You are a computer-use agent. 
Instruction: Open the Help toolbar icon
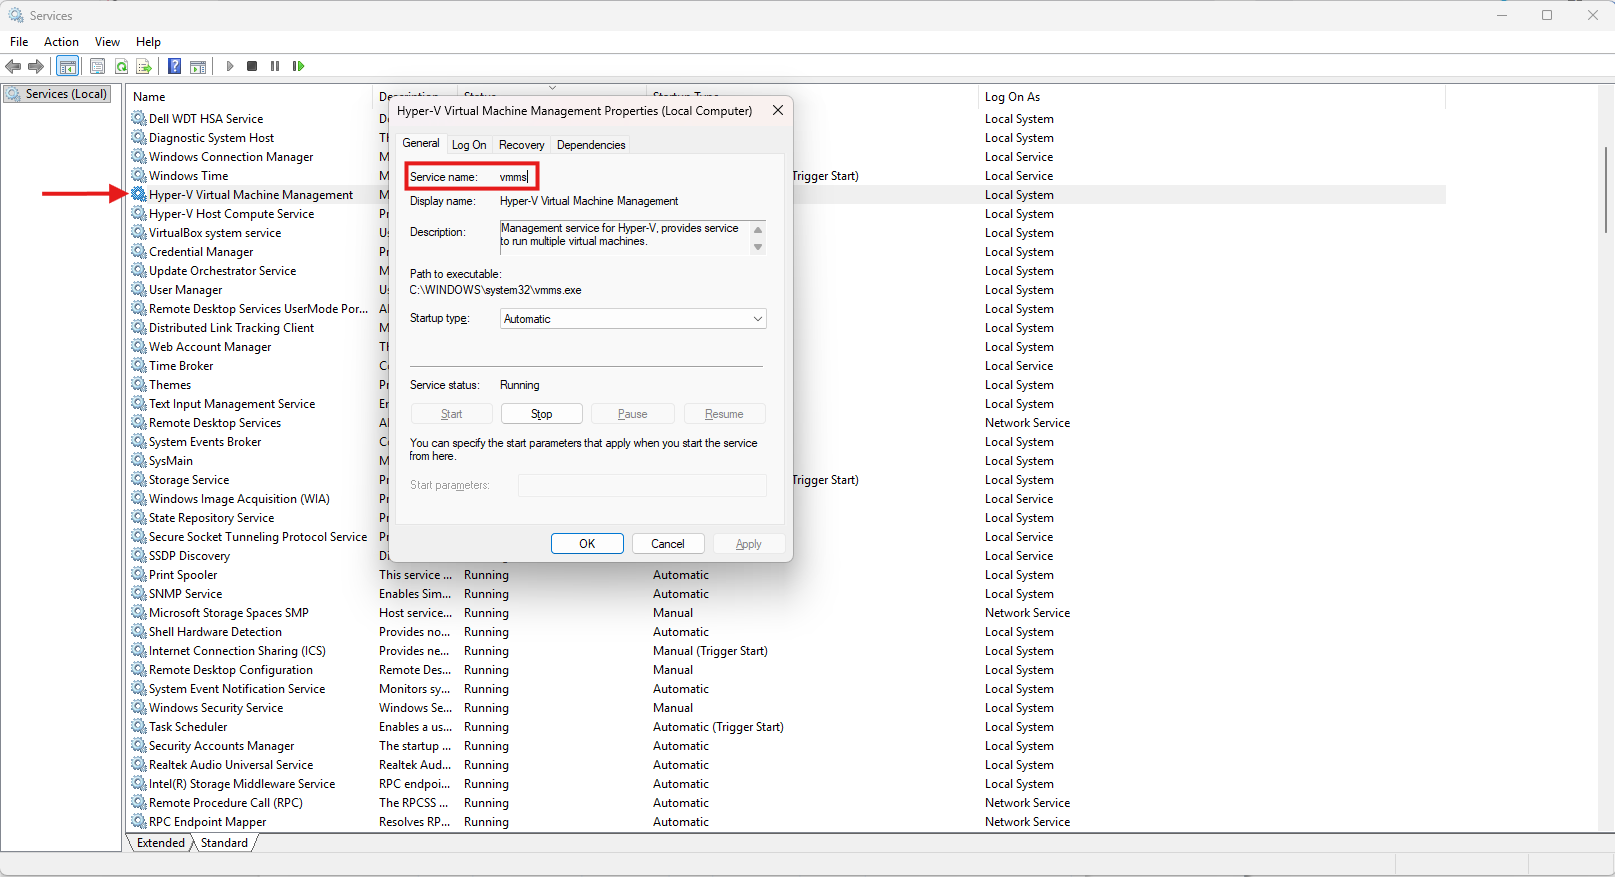click(x=174, y=66)
